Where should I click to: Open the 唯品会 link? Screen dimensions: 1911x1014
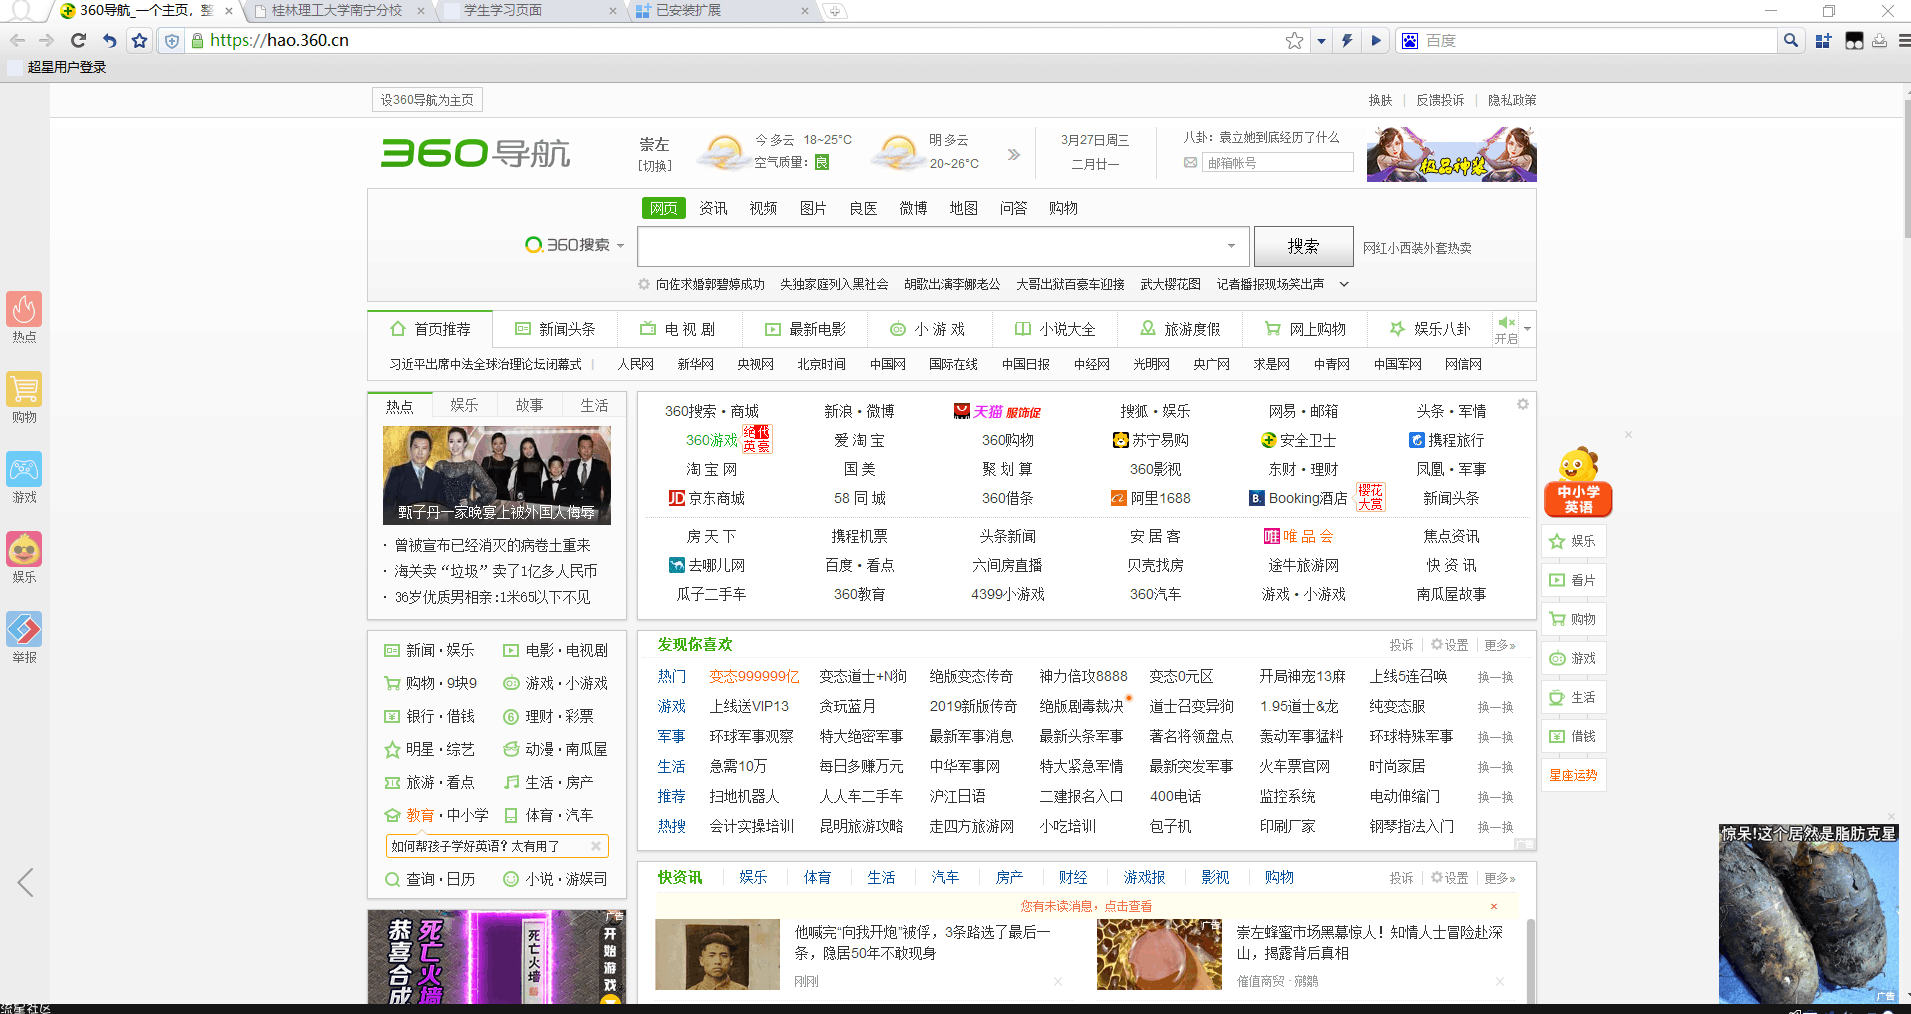pyautogui.click(x=1298, y=536)
